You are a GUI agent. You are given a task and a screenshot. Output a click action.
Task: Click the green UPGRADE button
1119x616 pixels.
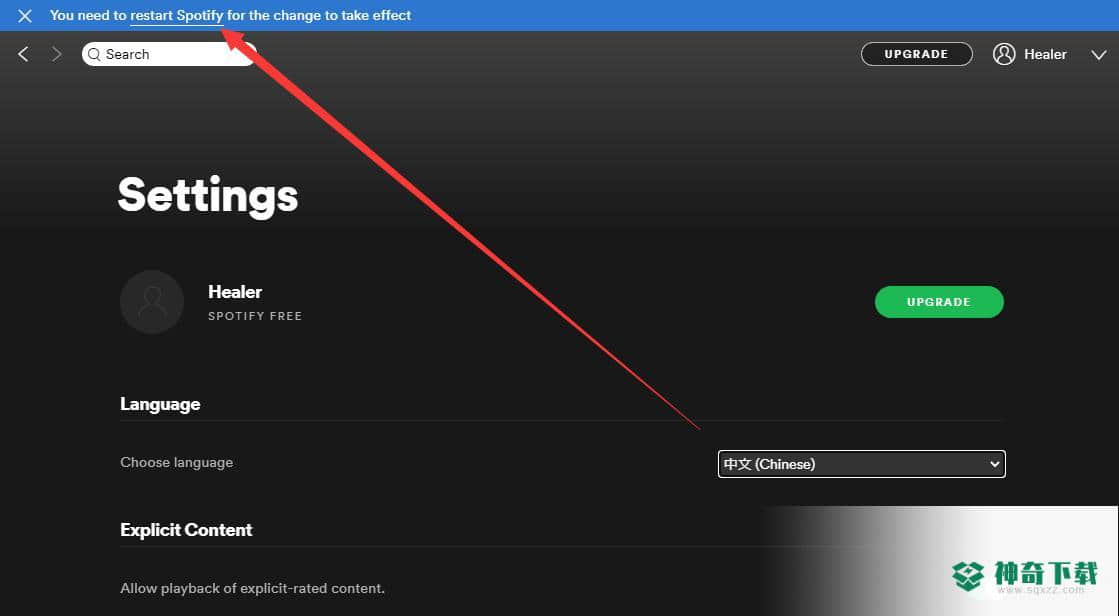pyautogui.click(x=939, y=302)
